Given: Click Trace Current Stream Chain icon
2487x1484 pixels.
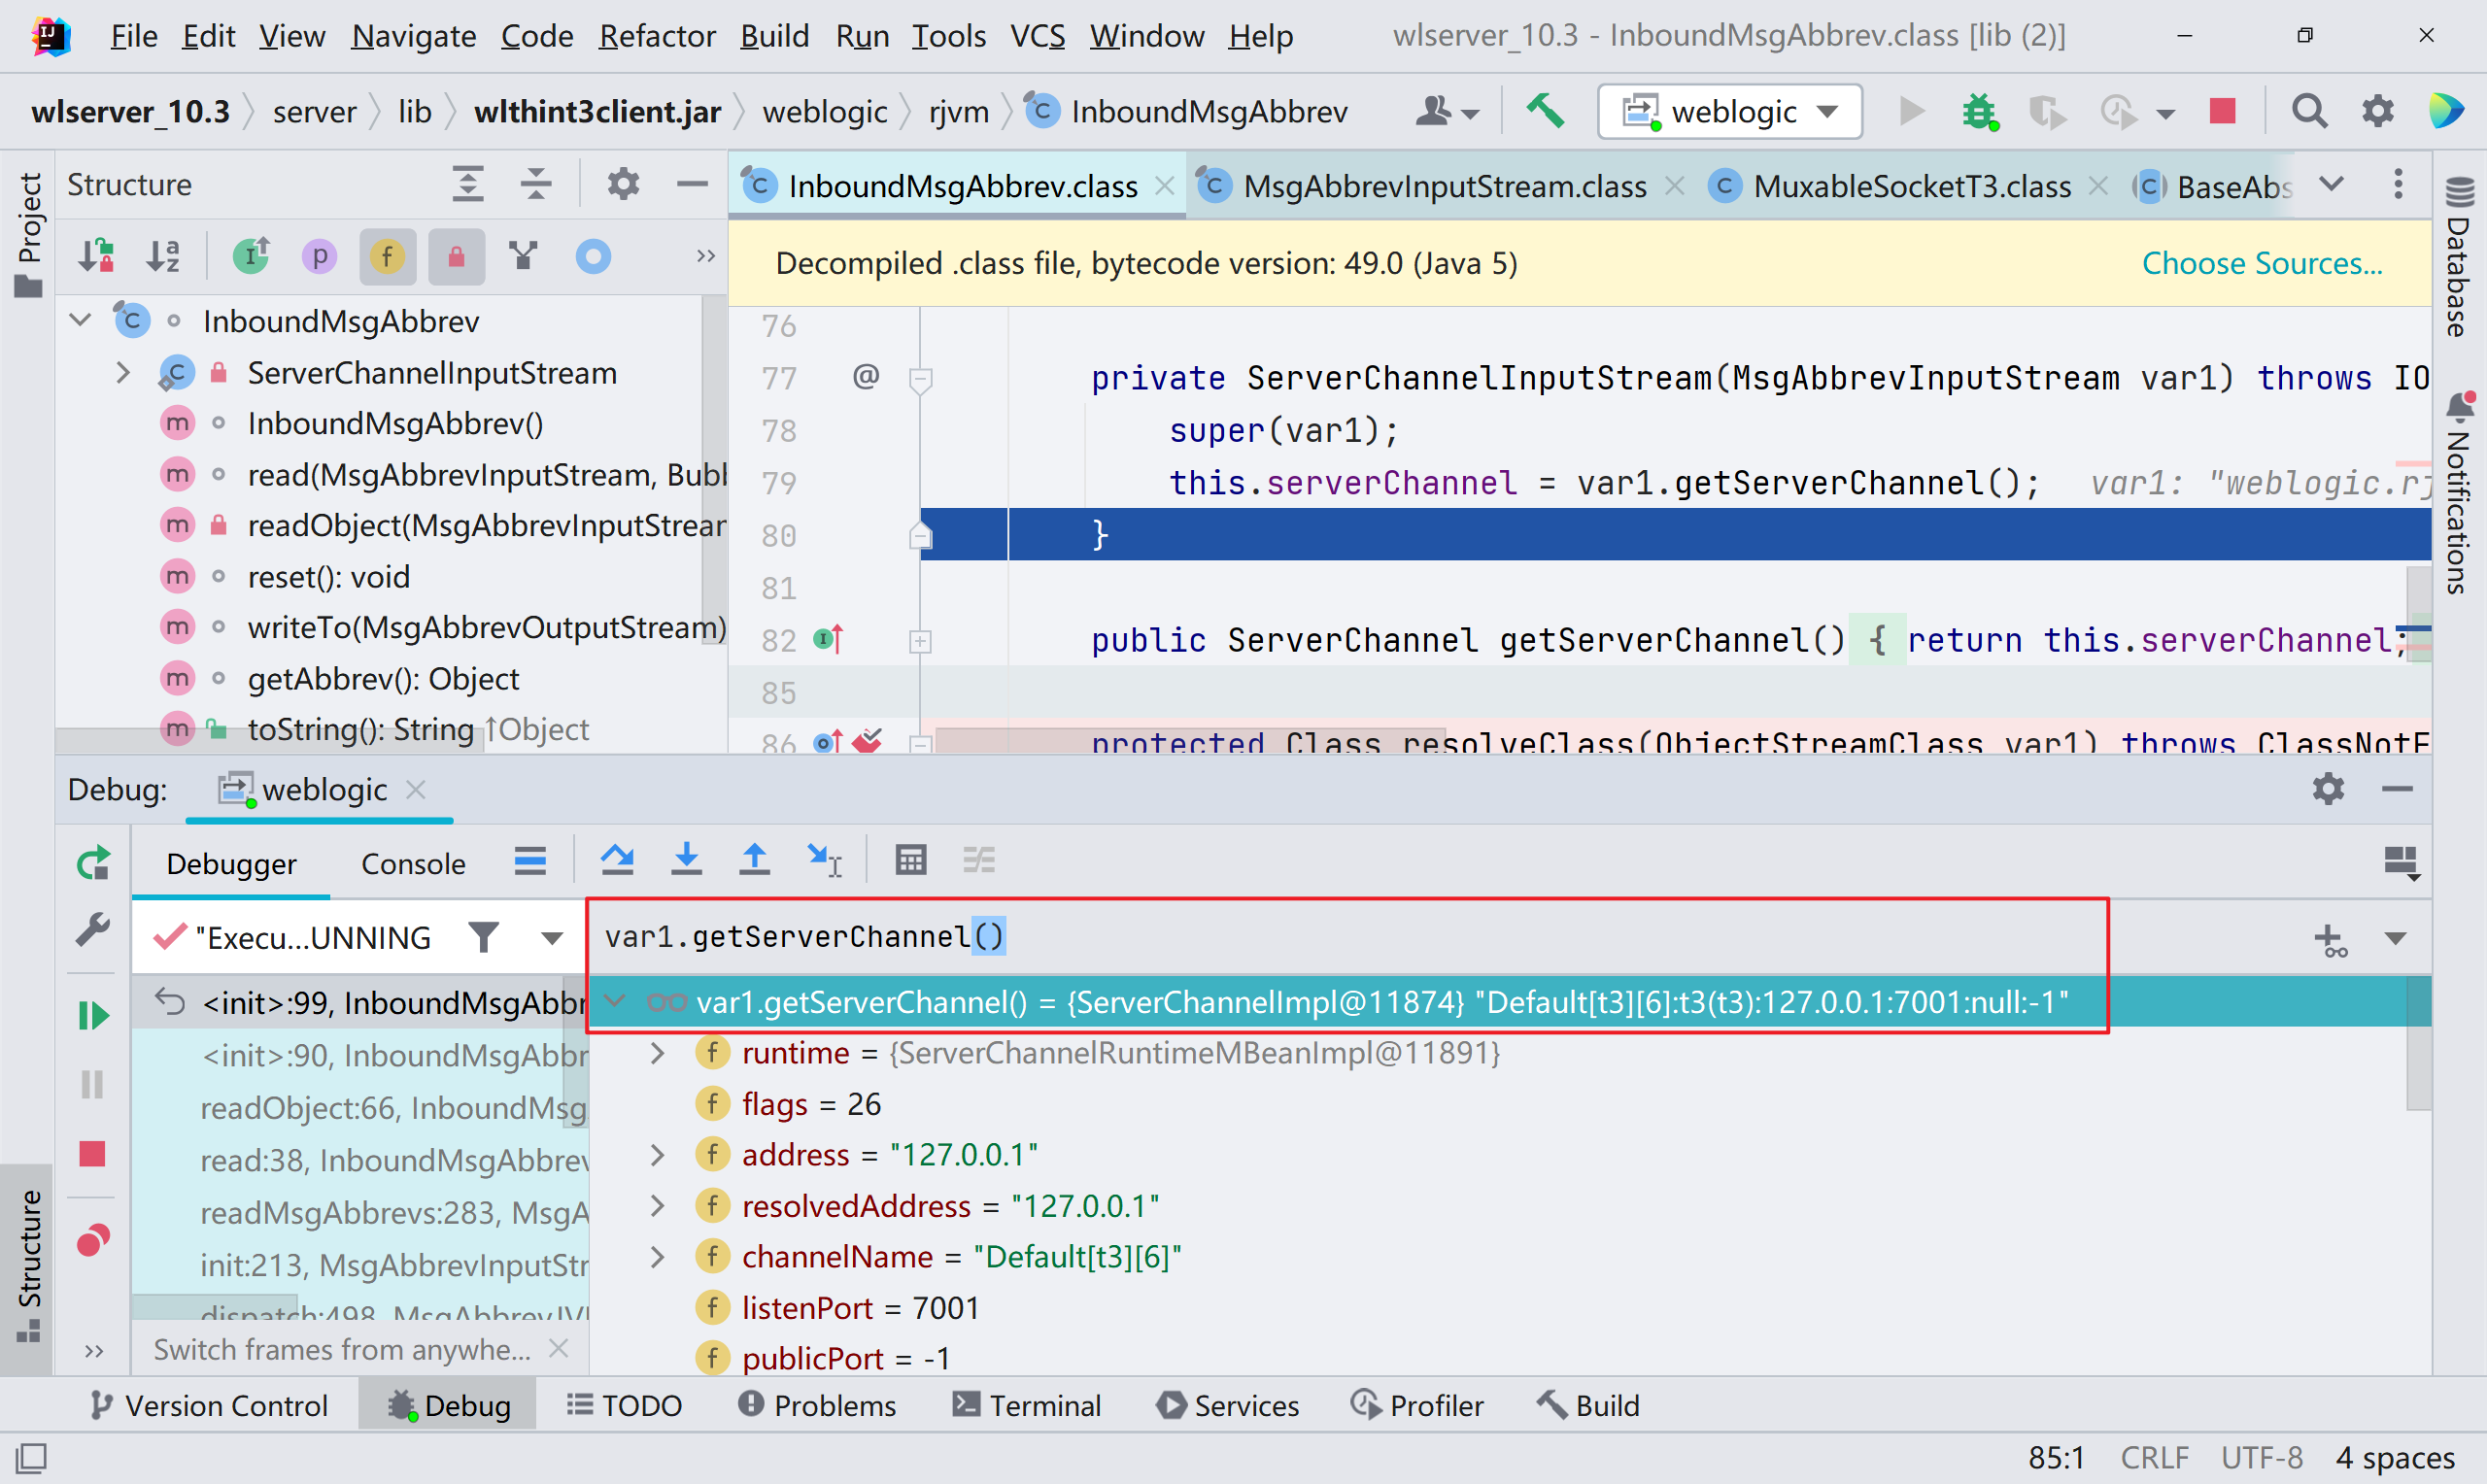Looking at the screenshot, I should (x=979, y=860).
